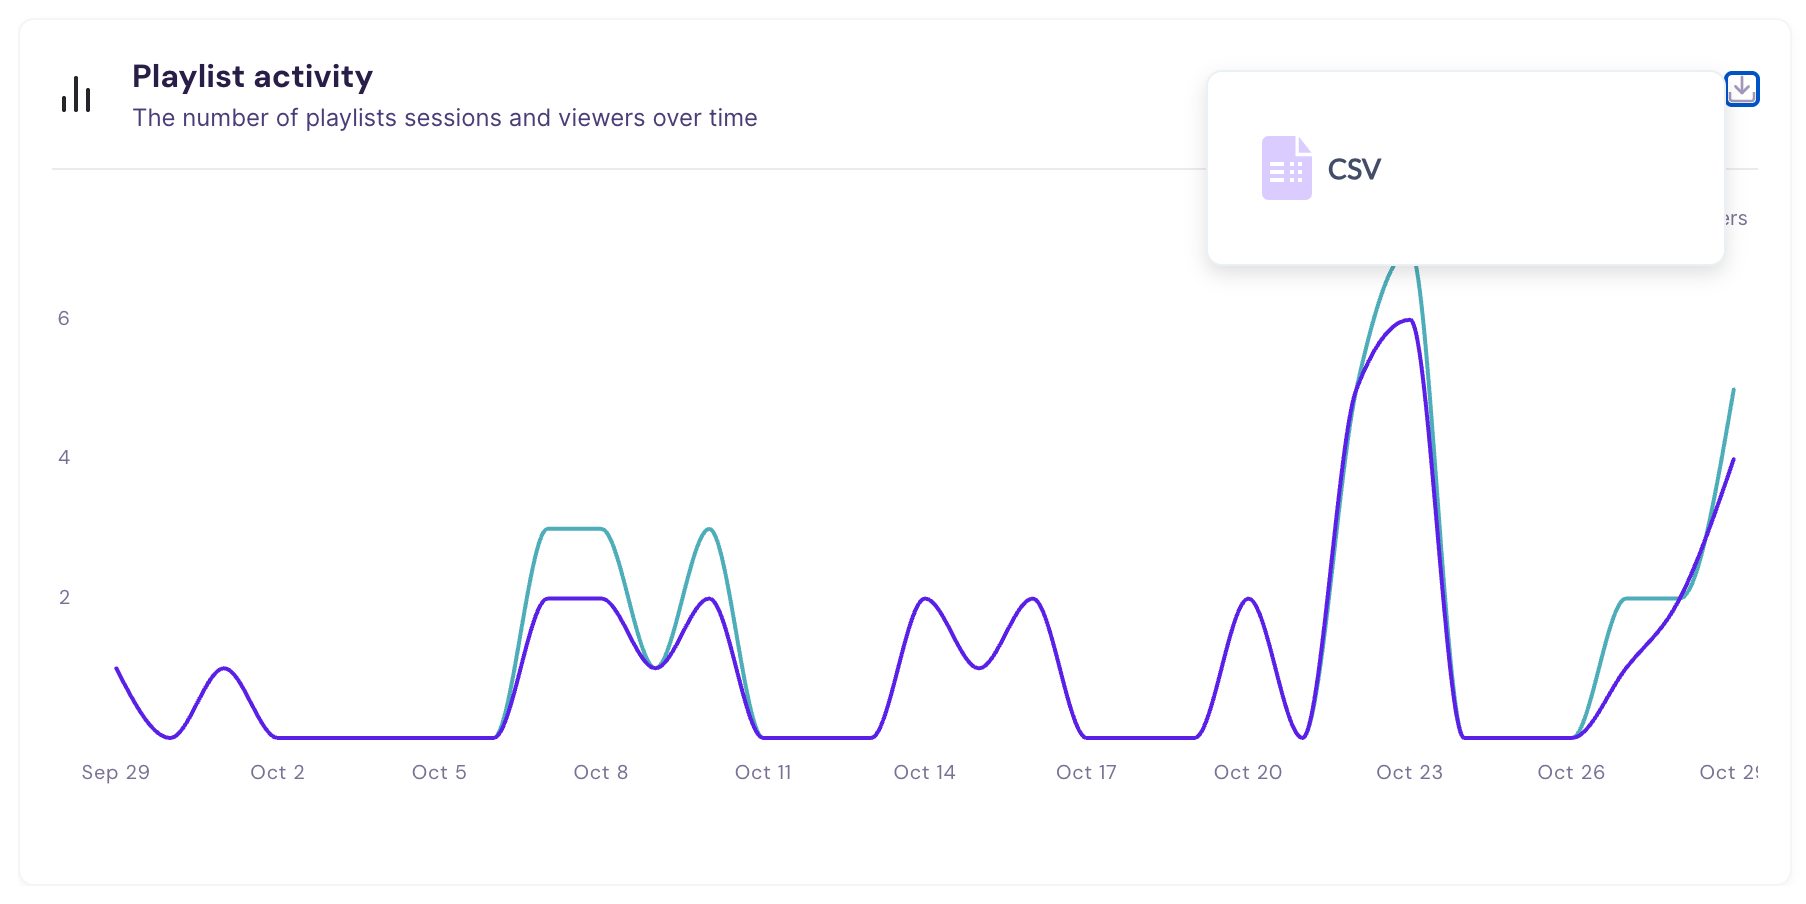Click the Oct 14 label on the x-axis
The image size is (1806, 904).
click(924, 771)
